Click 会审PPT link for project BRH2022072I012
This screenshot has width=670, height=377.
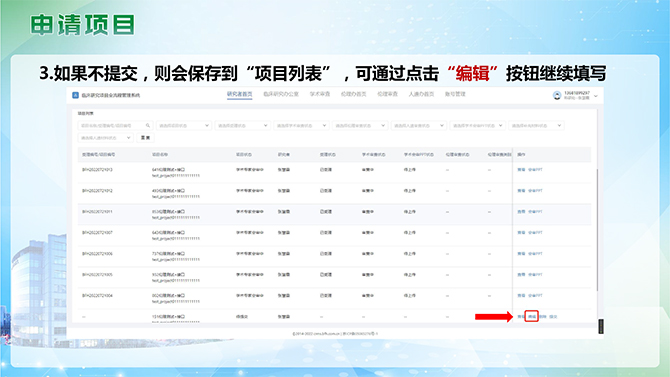pyautogui.click(x=535, y=191)
